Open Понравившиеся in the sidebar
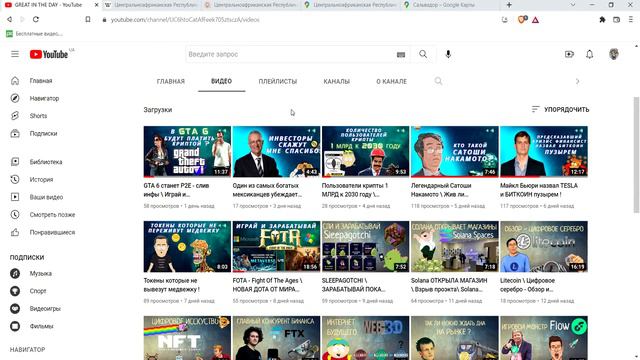640x360 pixels. (52, 232)
